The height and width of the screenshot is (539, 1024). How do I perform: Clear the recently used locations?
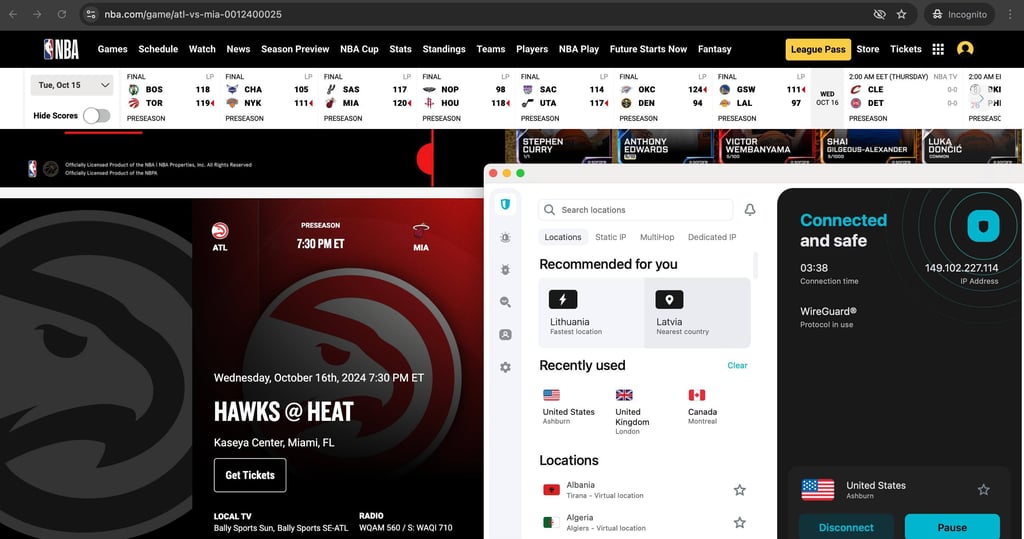pyautogui.click(x=737, y=365)
